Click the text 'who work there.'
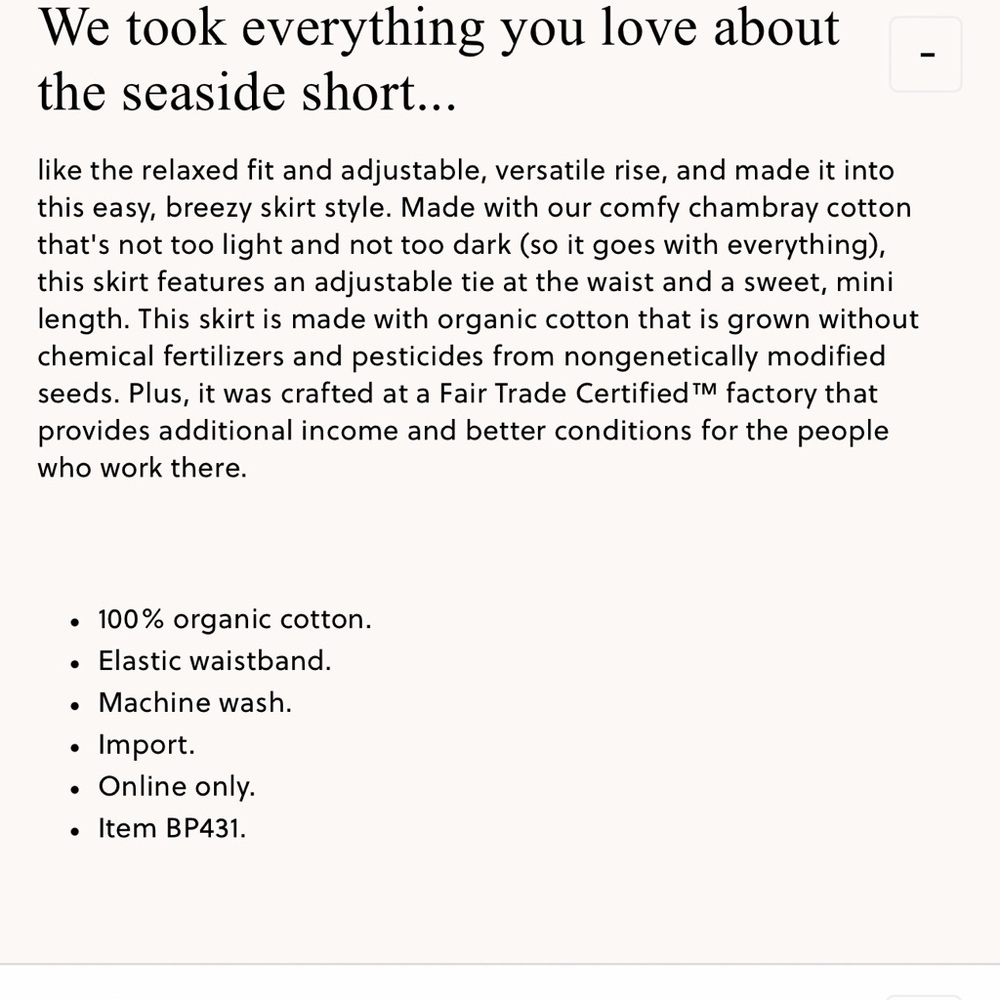1000x1000 pixels. point(142,468)
